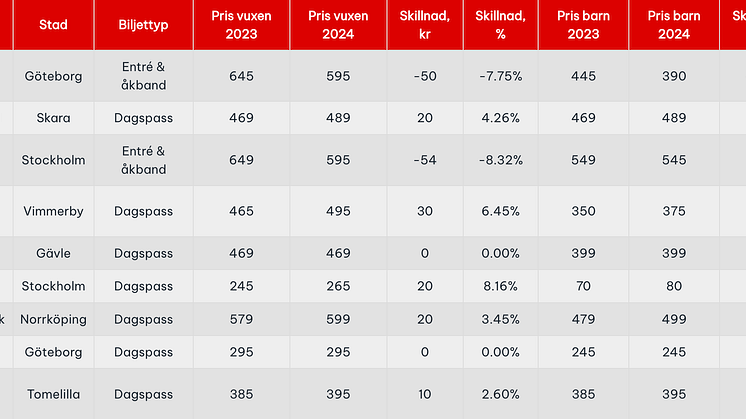Image resolution: width=746 pixels, height=419 pixels.
Task: Select the Pris vuxen 2024 header
Action: click(x=338, y=24)
